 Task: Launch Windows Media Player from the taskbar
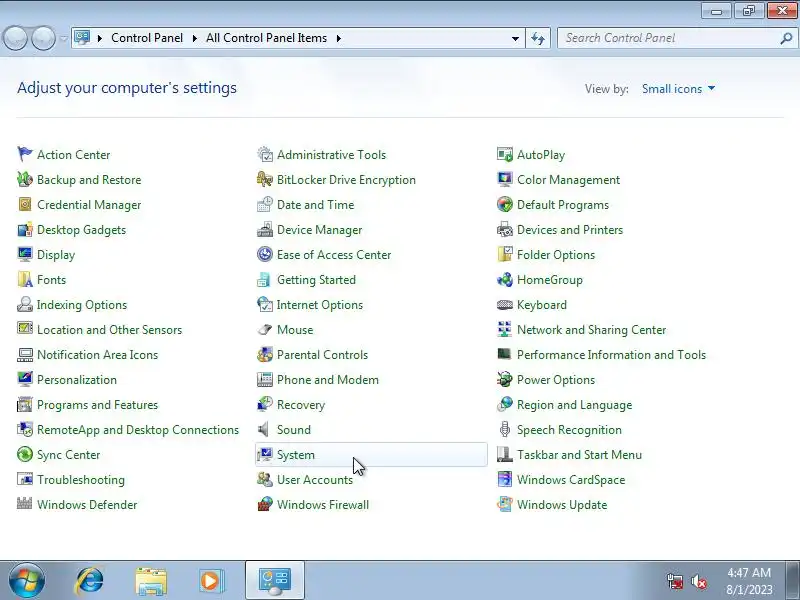click(x=211, y=581)
